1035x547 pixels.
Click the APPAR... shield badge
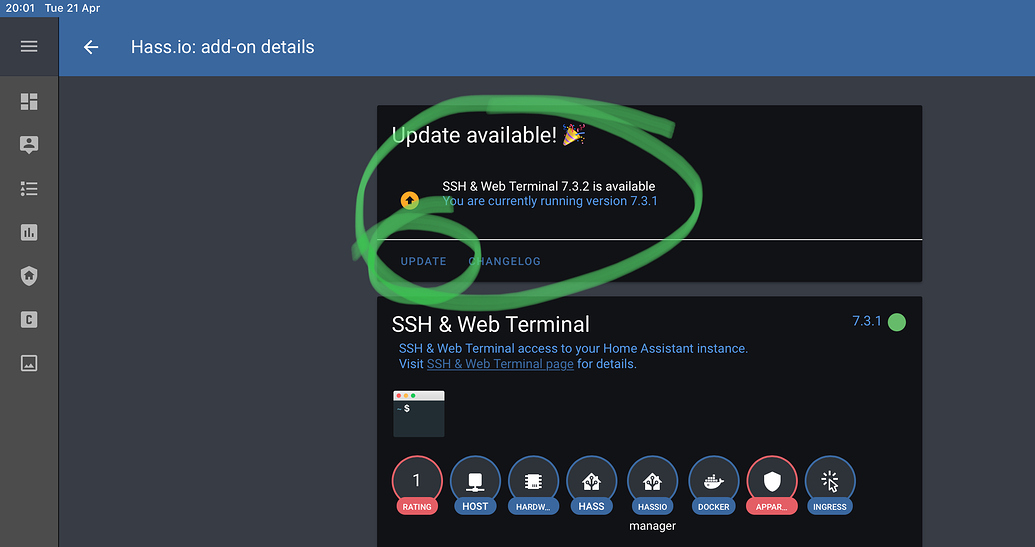click(x=772, y=486)
